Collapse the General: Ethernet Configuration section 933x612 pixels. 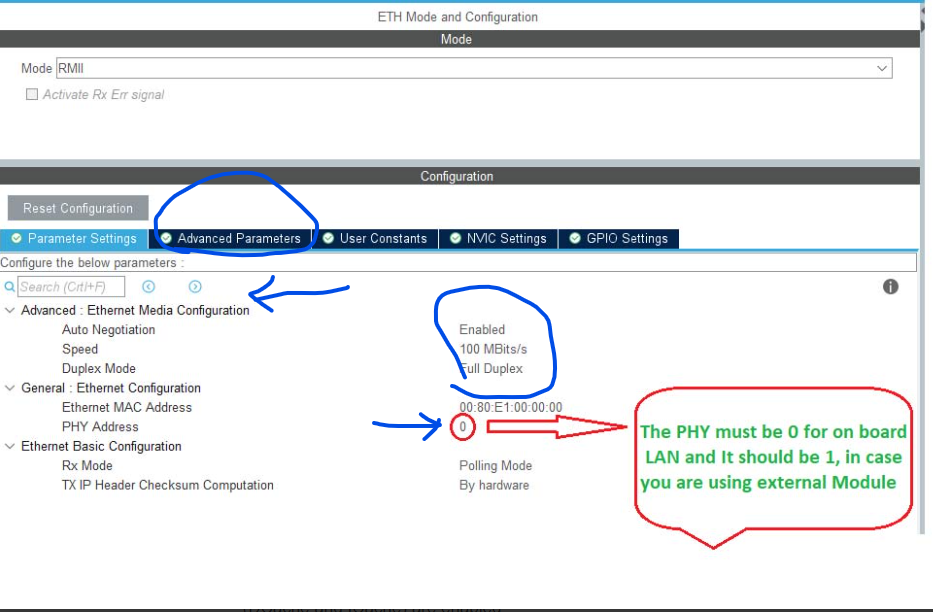click(8, 388)
